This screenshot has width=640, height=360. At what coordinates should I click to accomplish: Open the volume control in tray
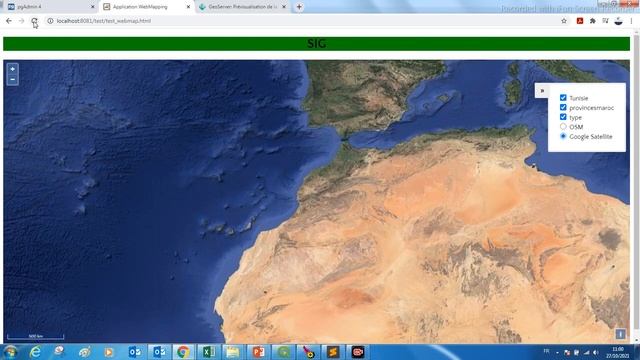596,352
